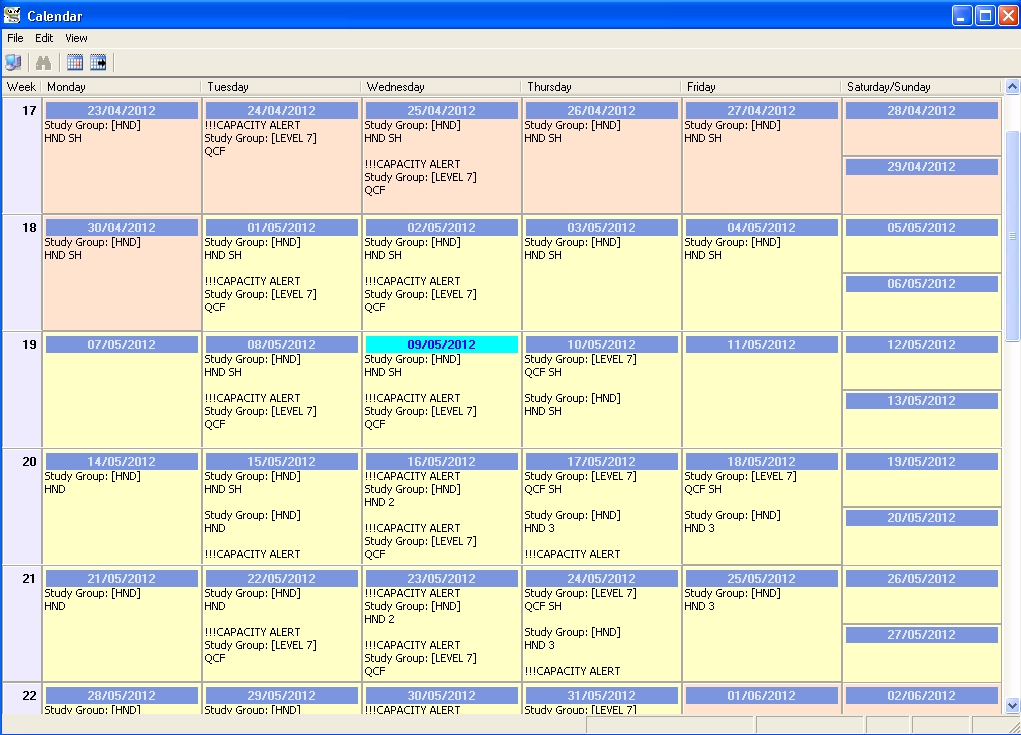
Task: Select the date header 24/04/2012
Action: point(281,111)
